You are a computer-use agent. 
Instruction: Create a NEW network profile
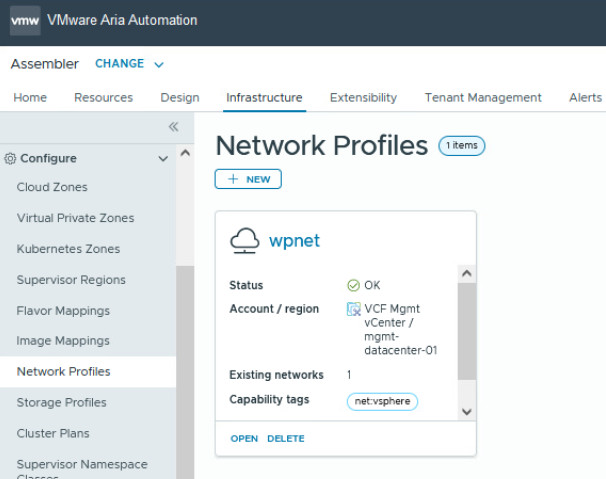[x=248, y=179]
